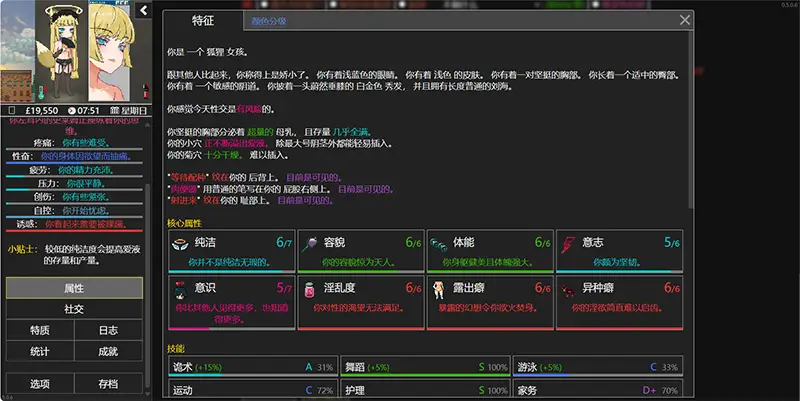
Task: Select the 运动 skill row
Action: coord(253,390)
